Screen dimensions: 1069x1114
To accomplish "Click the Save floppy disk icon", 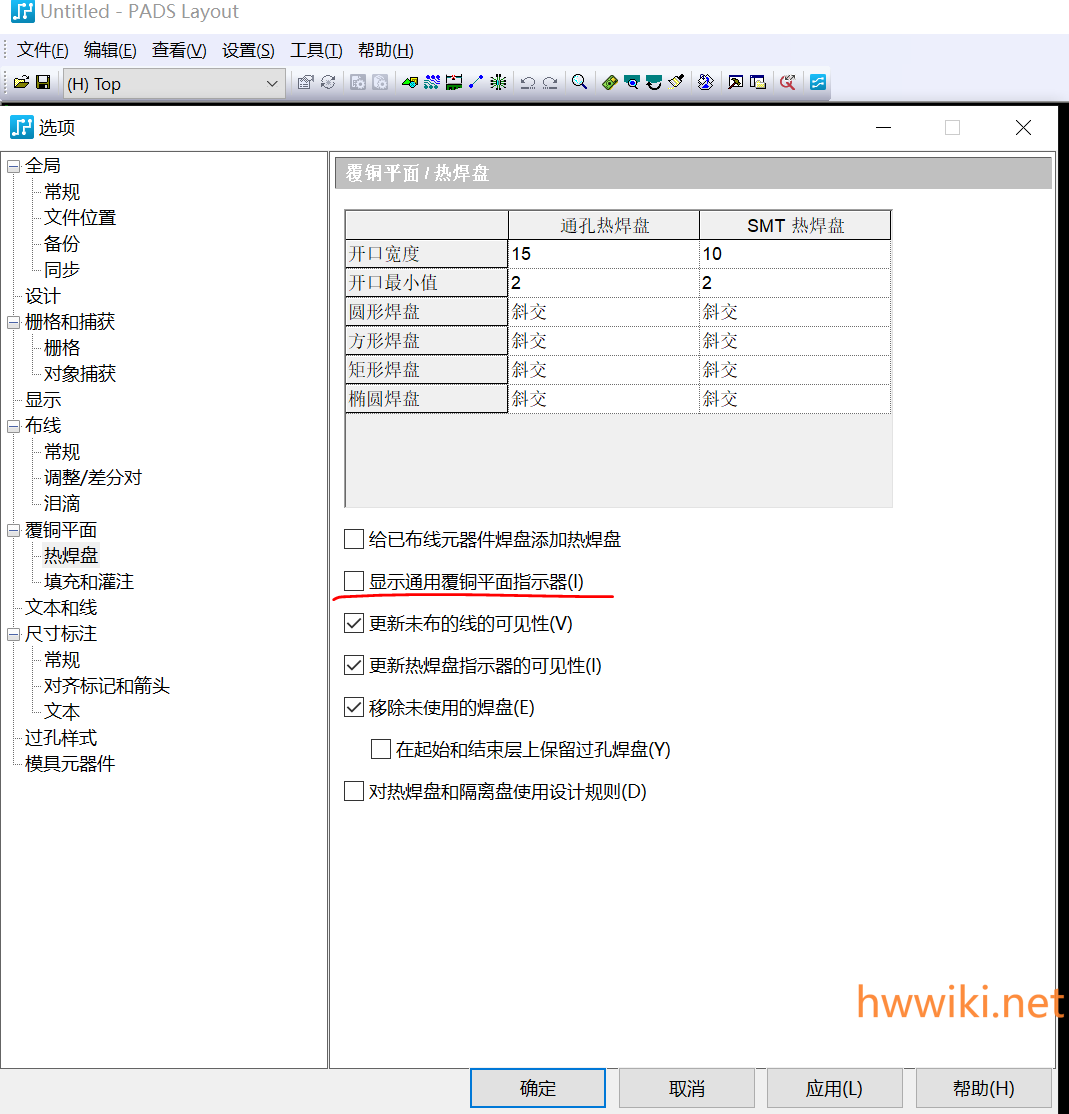I will coord(43,82).
